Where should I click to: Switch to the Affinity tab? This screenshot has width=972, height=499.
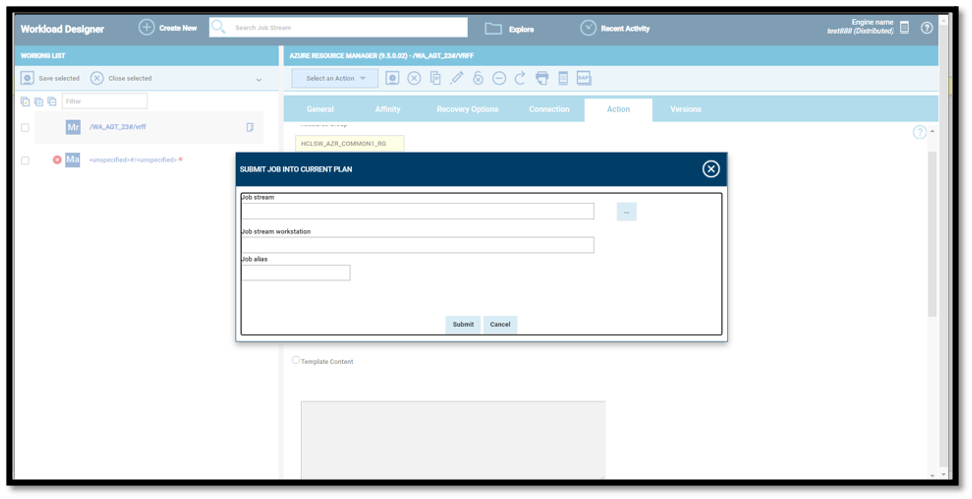(x=387, y=109)
